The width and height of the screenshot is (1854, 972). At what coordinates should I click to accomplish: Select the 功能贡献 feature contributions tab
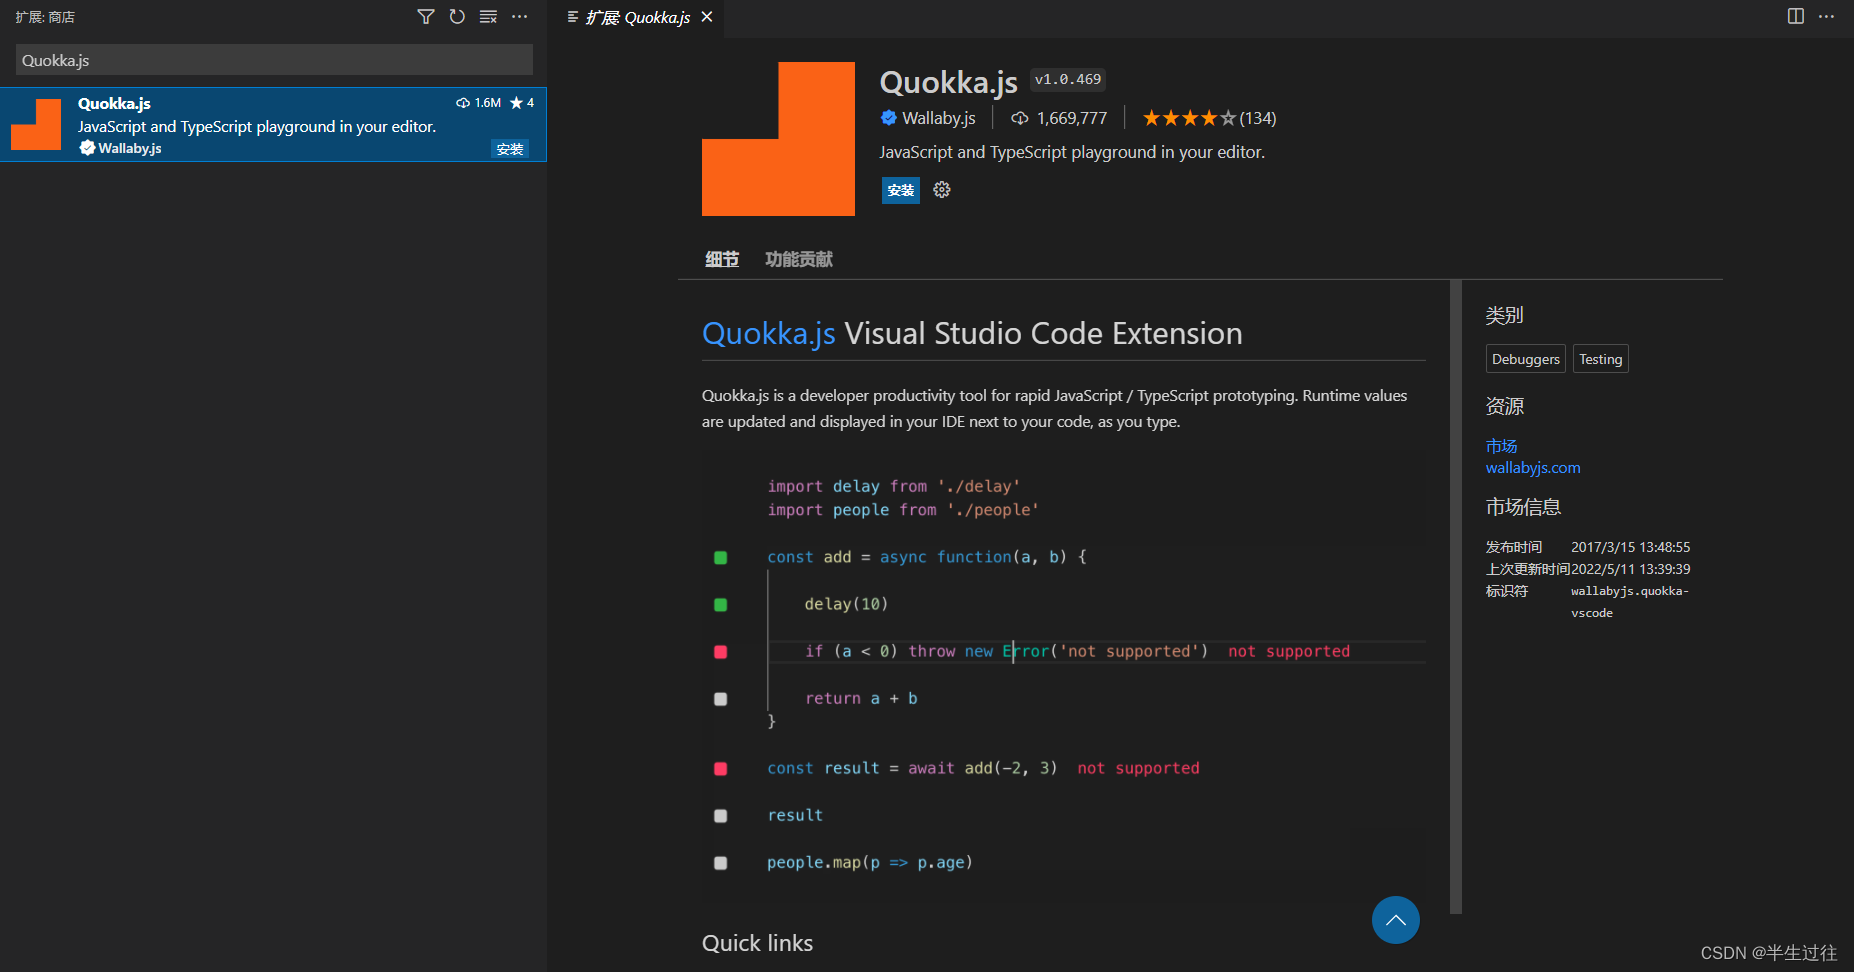(x=799, y=259)
